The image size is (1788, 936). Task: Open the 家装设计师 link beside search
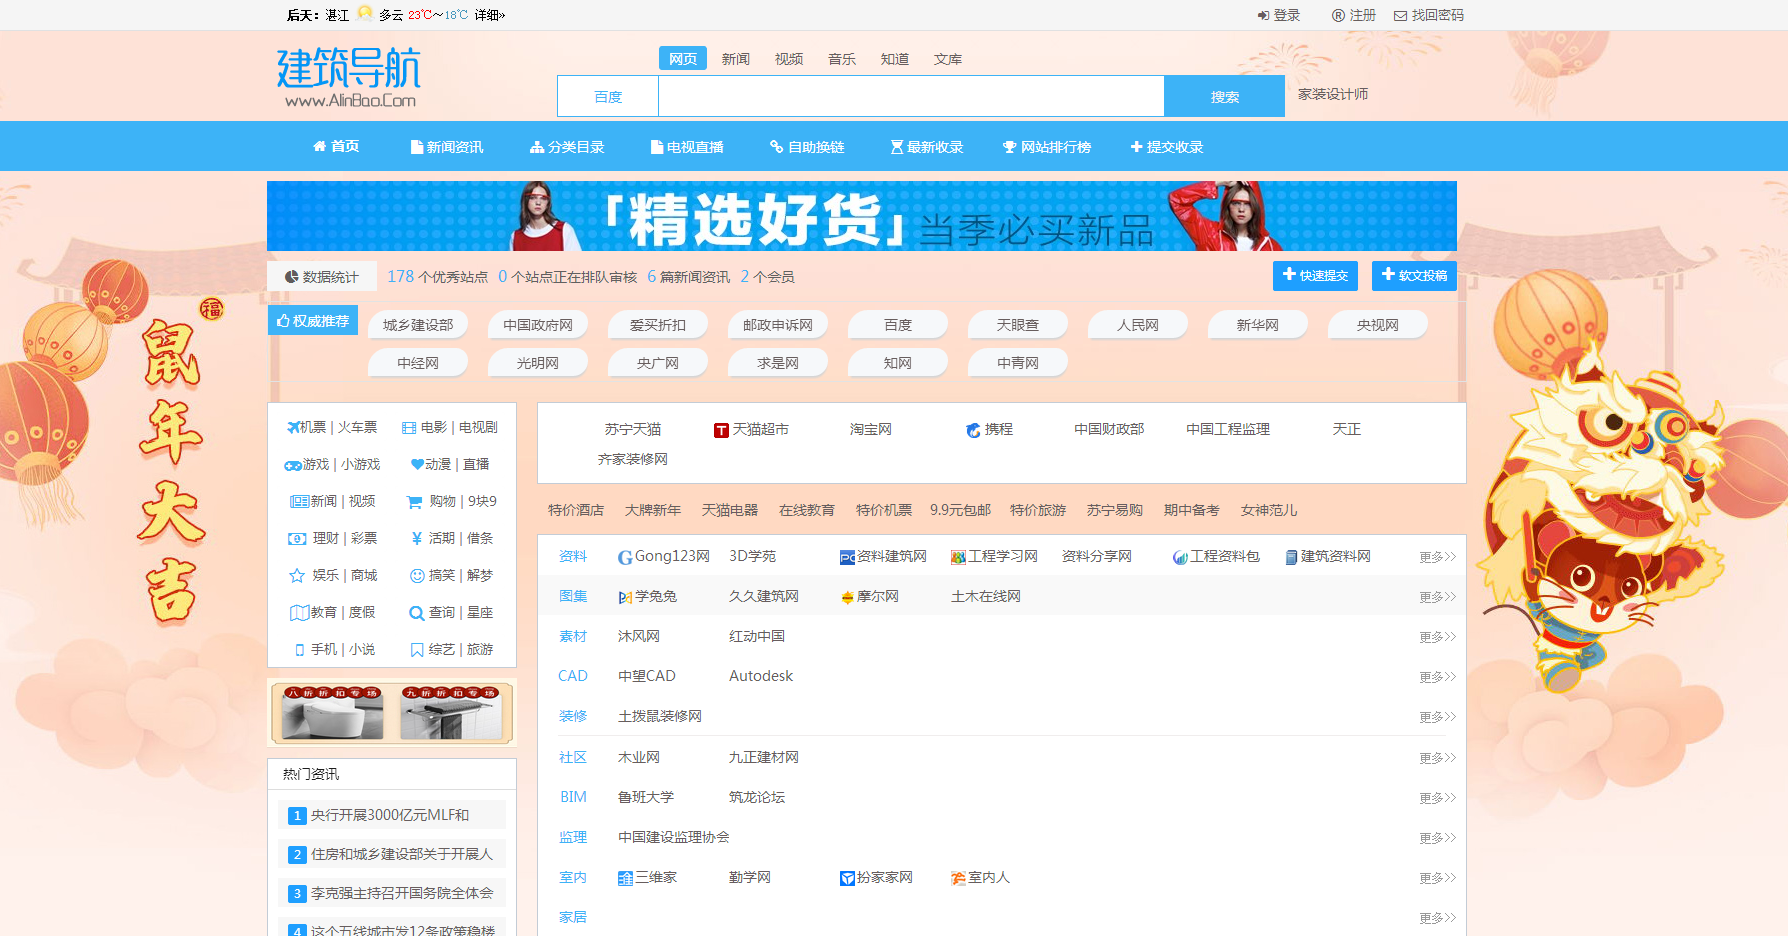click(1333, 94)
